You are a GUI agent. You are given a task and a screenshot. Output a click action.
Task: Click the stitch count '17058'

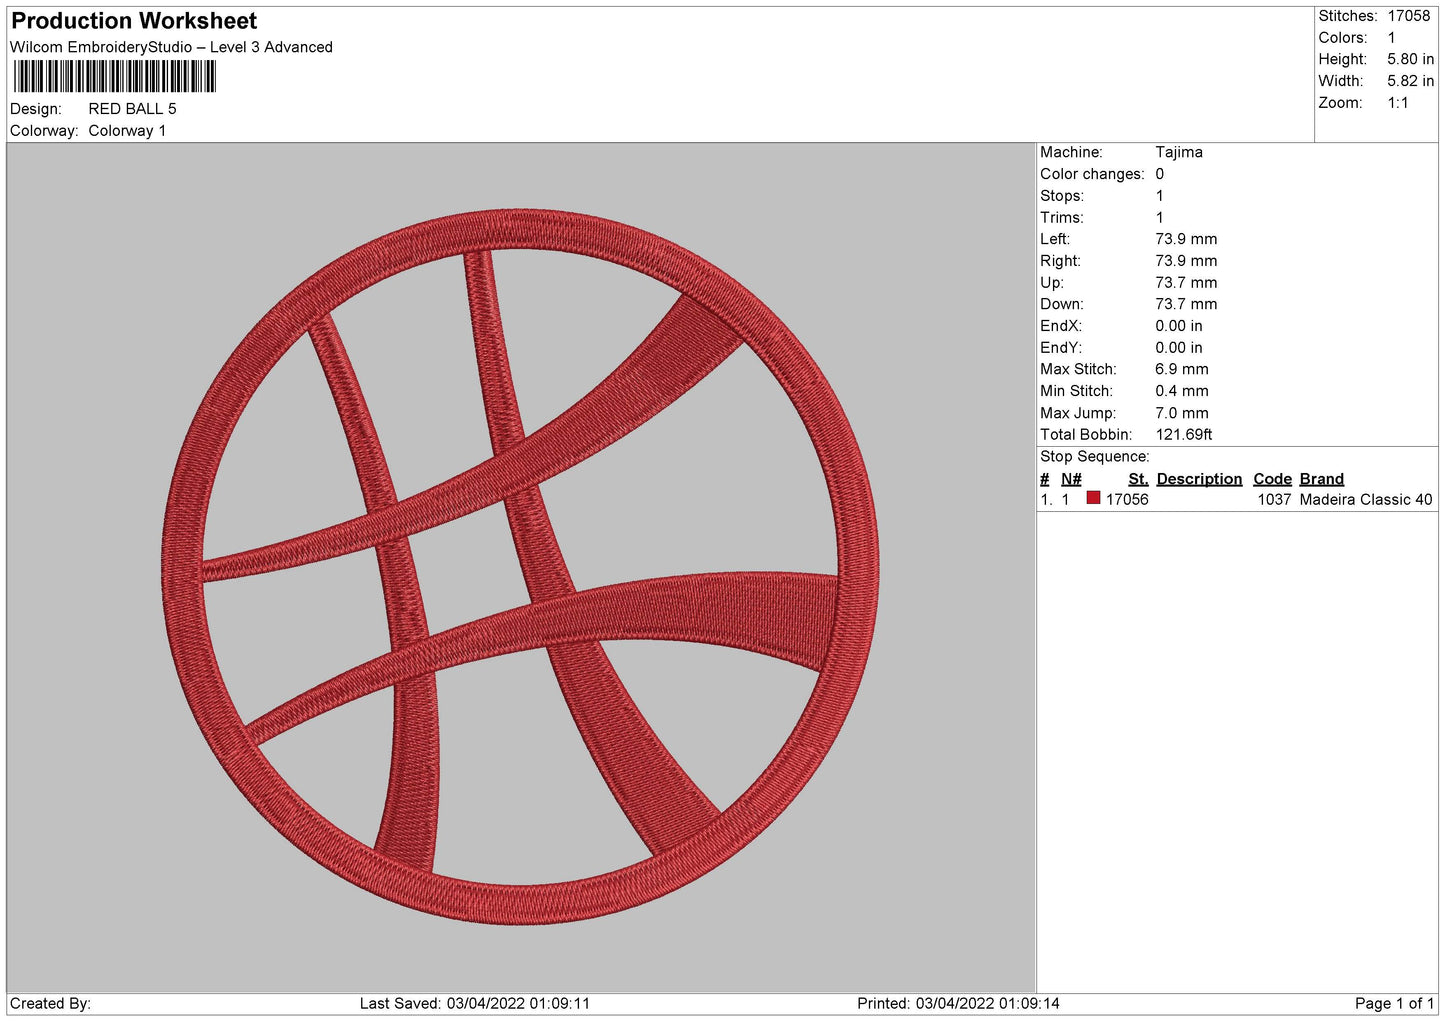1409,16
